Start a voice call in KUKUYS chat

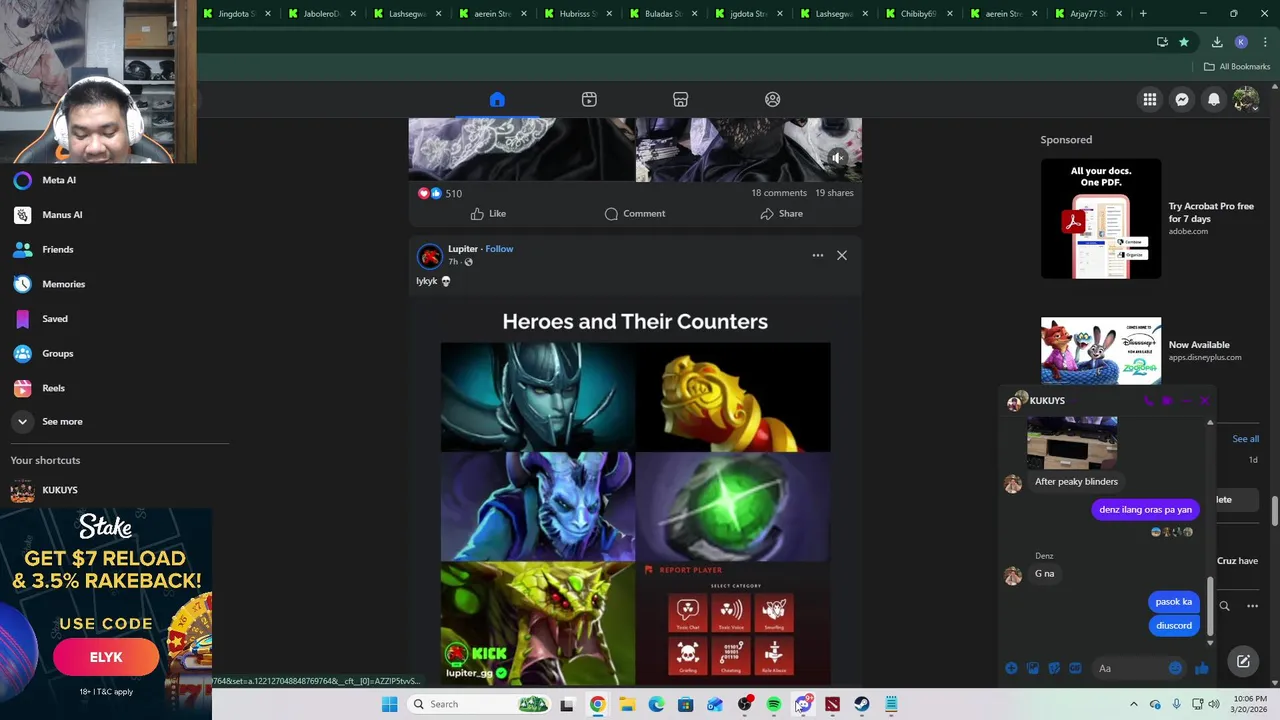tap(1148, 401)
